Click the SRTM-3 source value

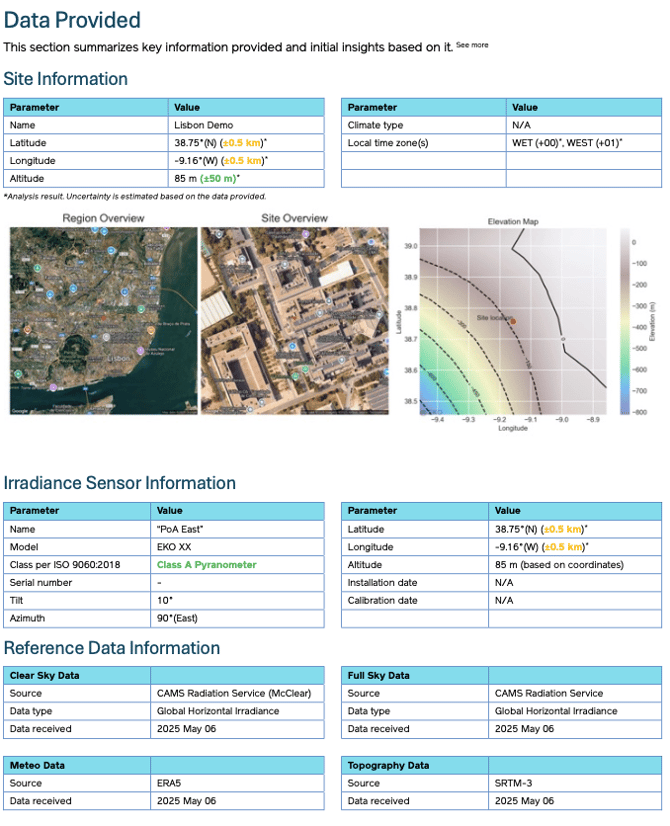[x=517, y=783]
